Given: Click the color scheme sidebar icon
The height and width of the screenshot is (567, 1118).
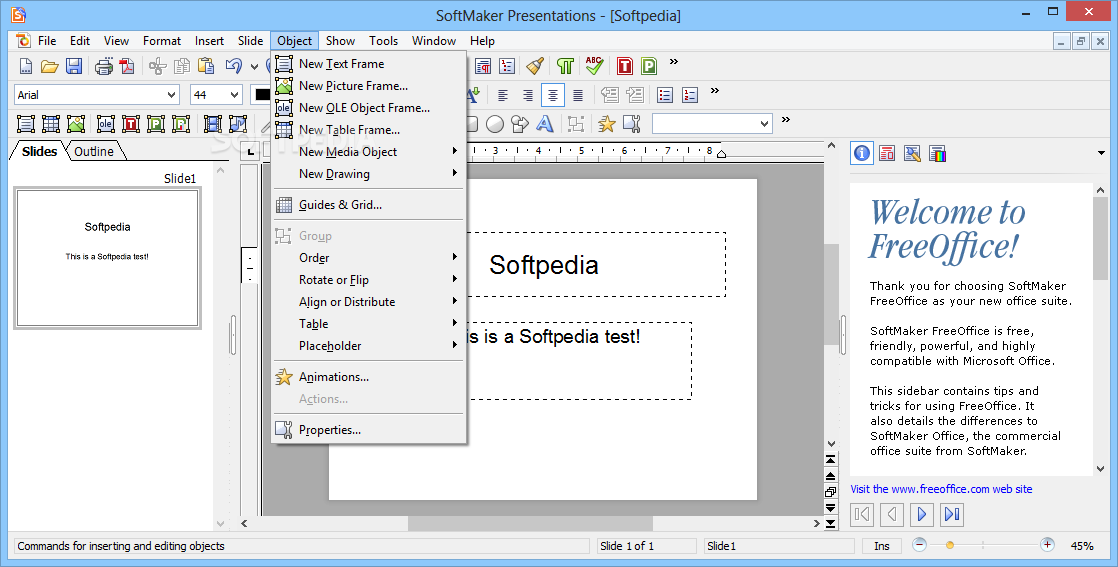Looking at the screenshot, I should (x=938, y=153).
